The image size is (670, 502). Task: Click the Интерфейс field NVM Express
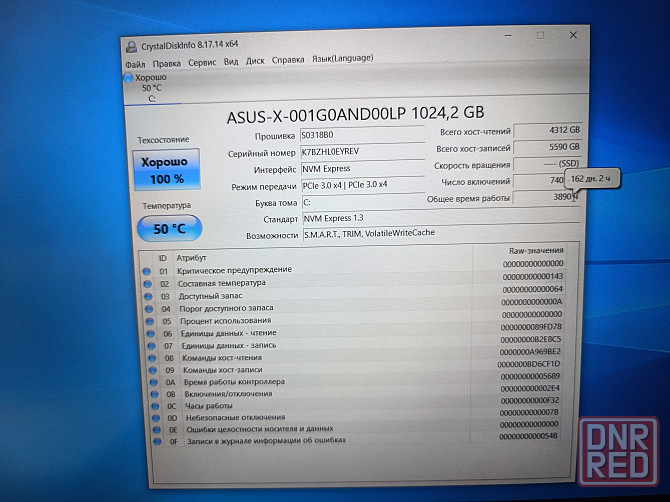363,168
